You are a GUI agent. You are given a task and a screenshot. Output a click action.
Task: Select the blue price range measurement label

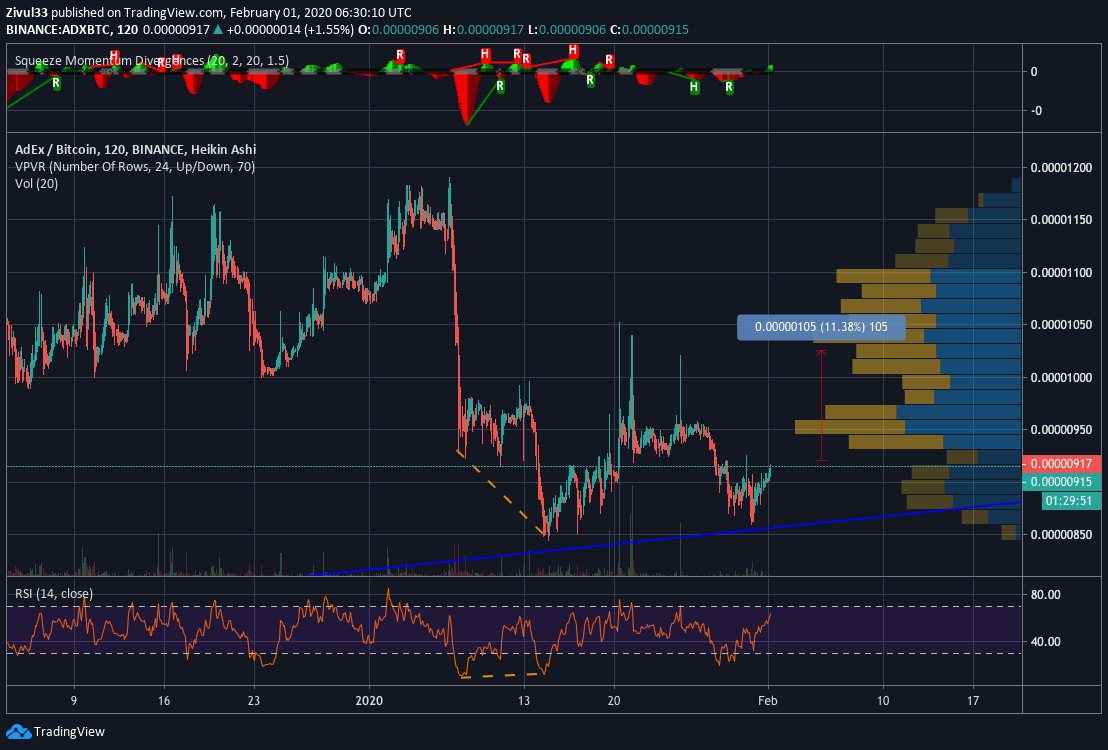click(x=821, y=327)
